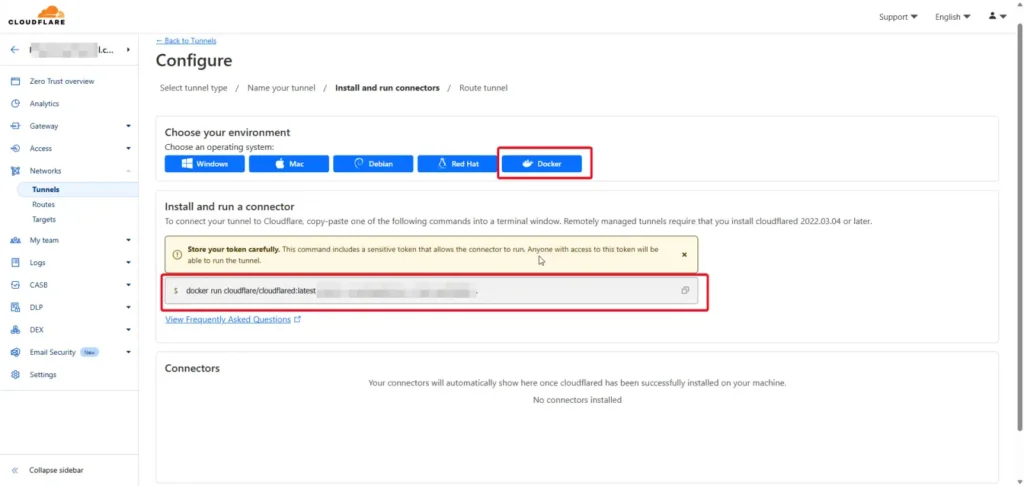Open the Support dropdown
The image size is (1024, 486).
(898, 17)
